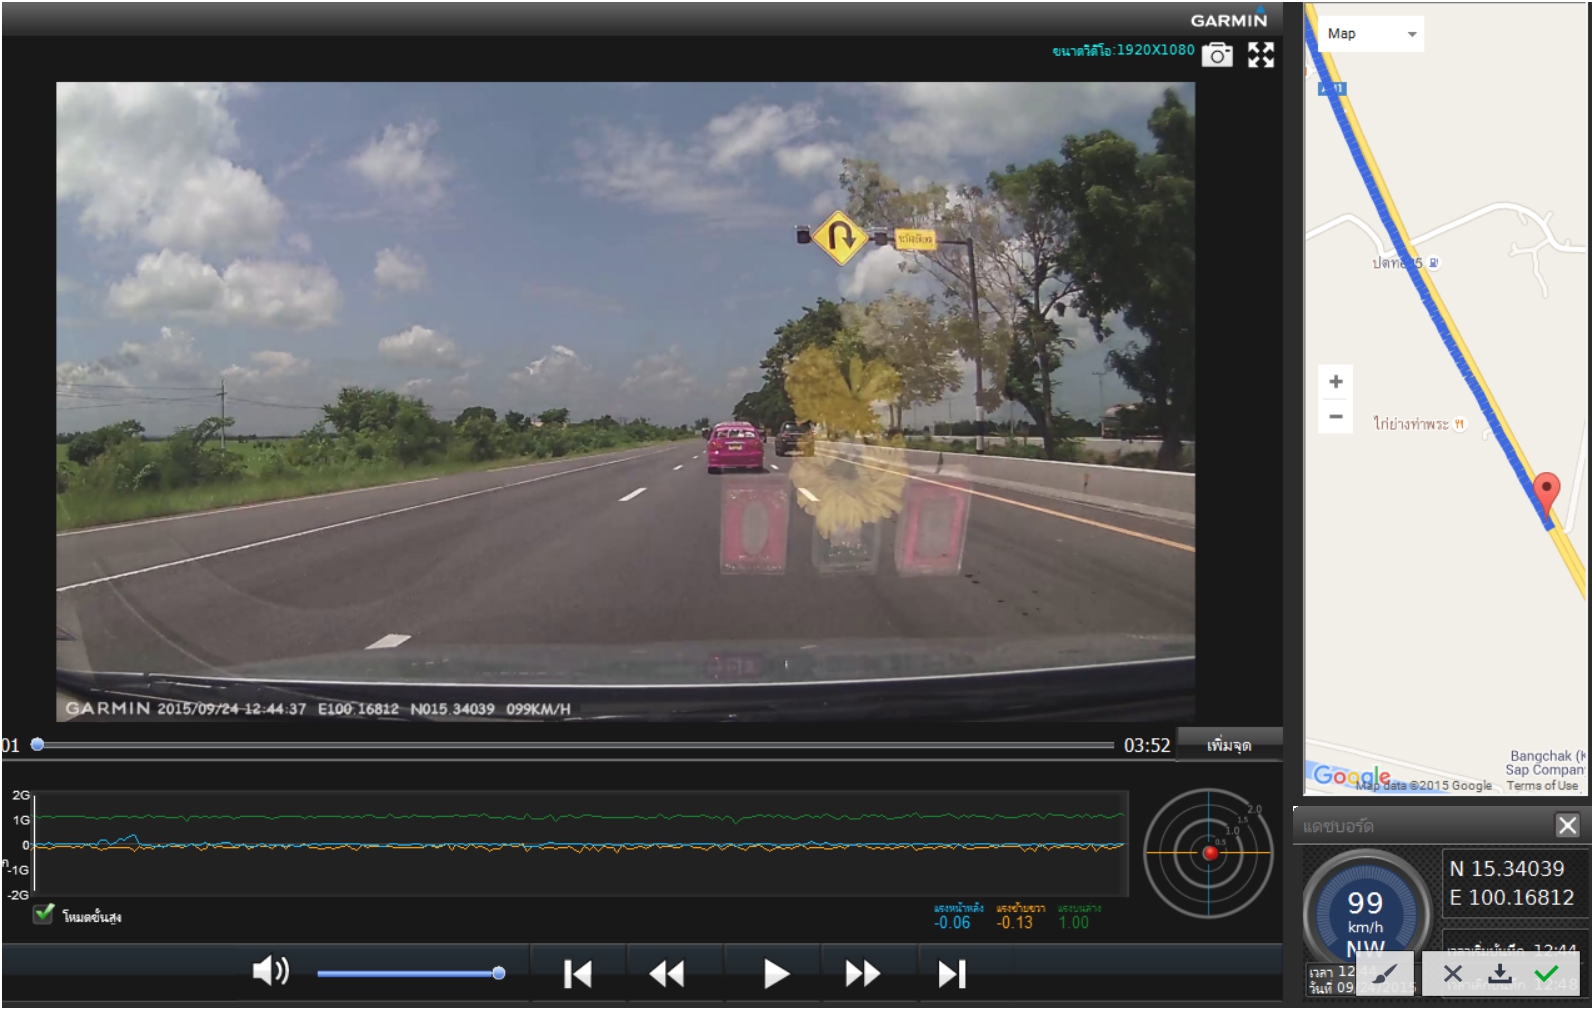
Task: Zoom out on the map
Action: pos(1336,416)
